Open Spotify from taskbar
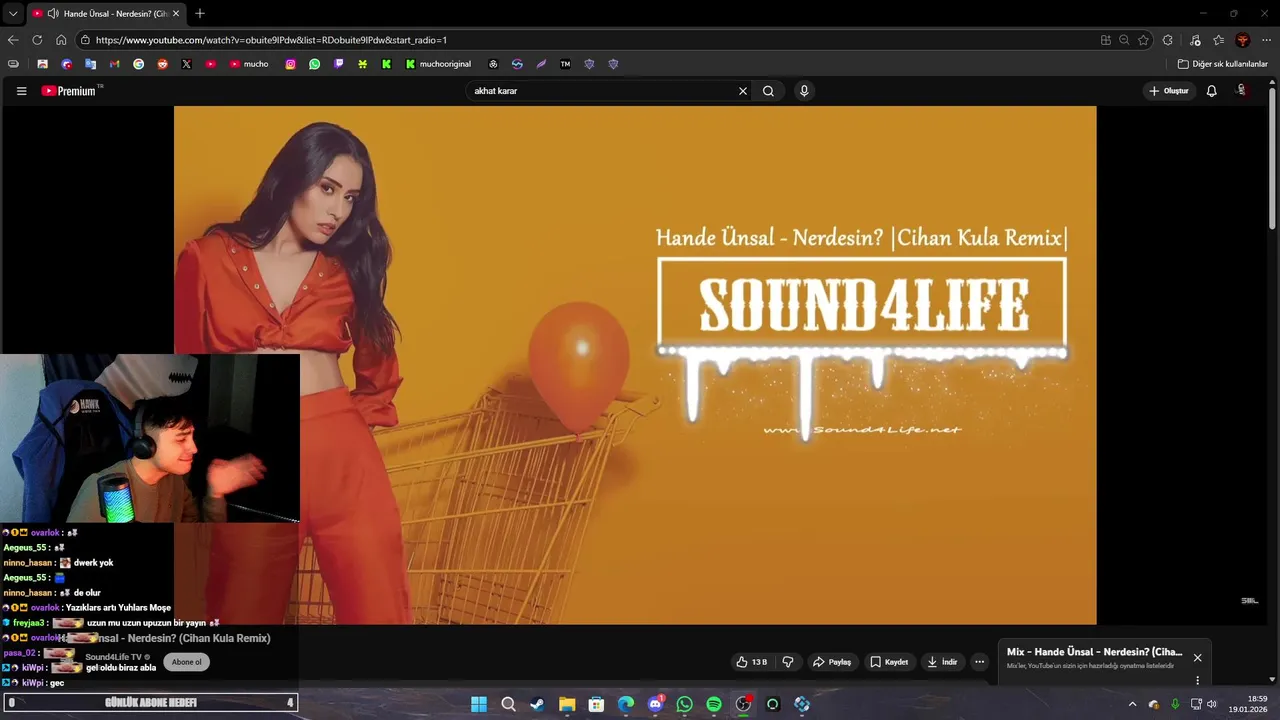 coord(714,704)
